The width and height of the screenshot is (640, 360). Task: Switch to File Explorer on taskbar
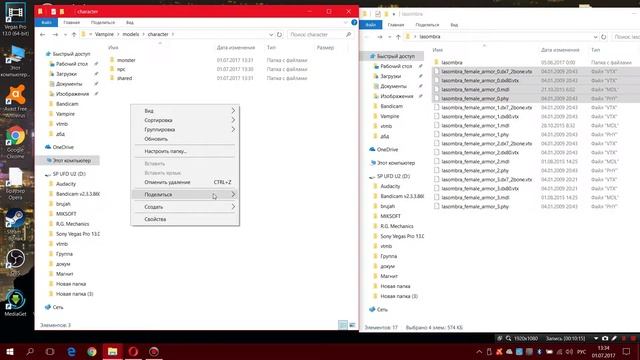coord(113,351)
